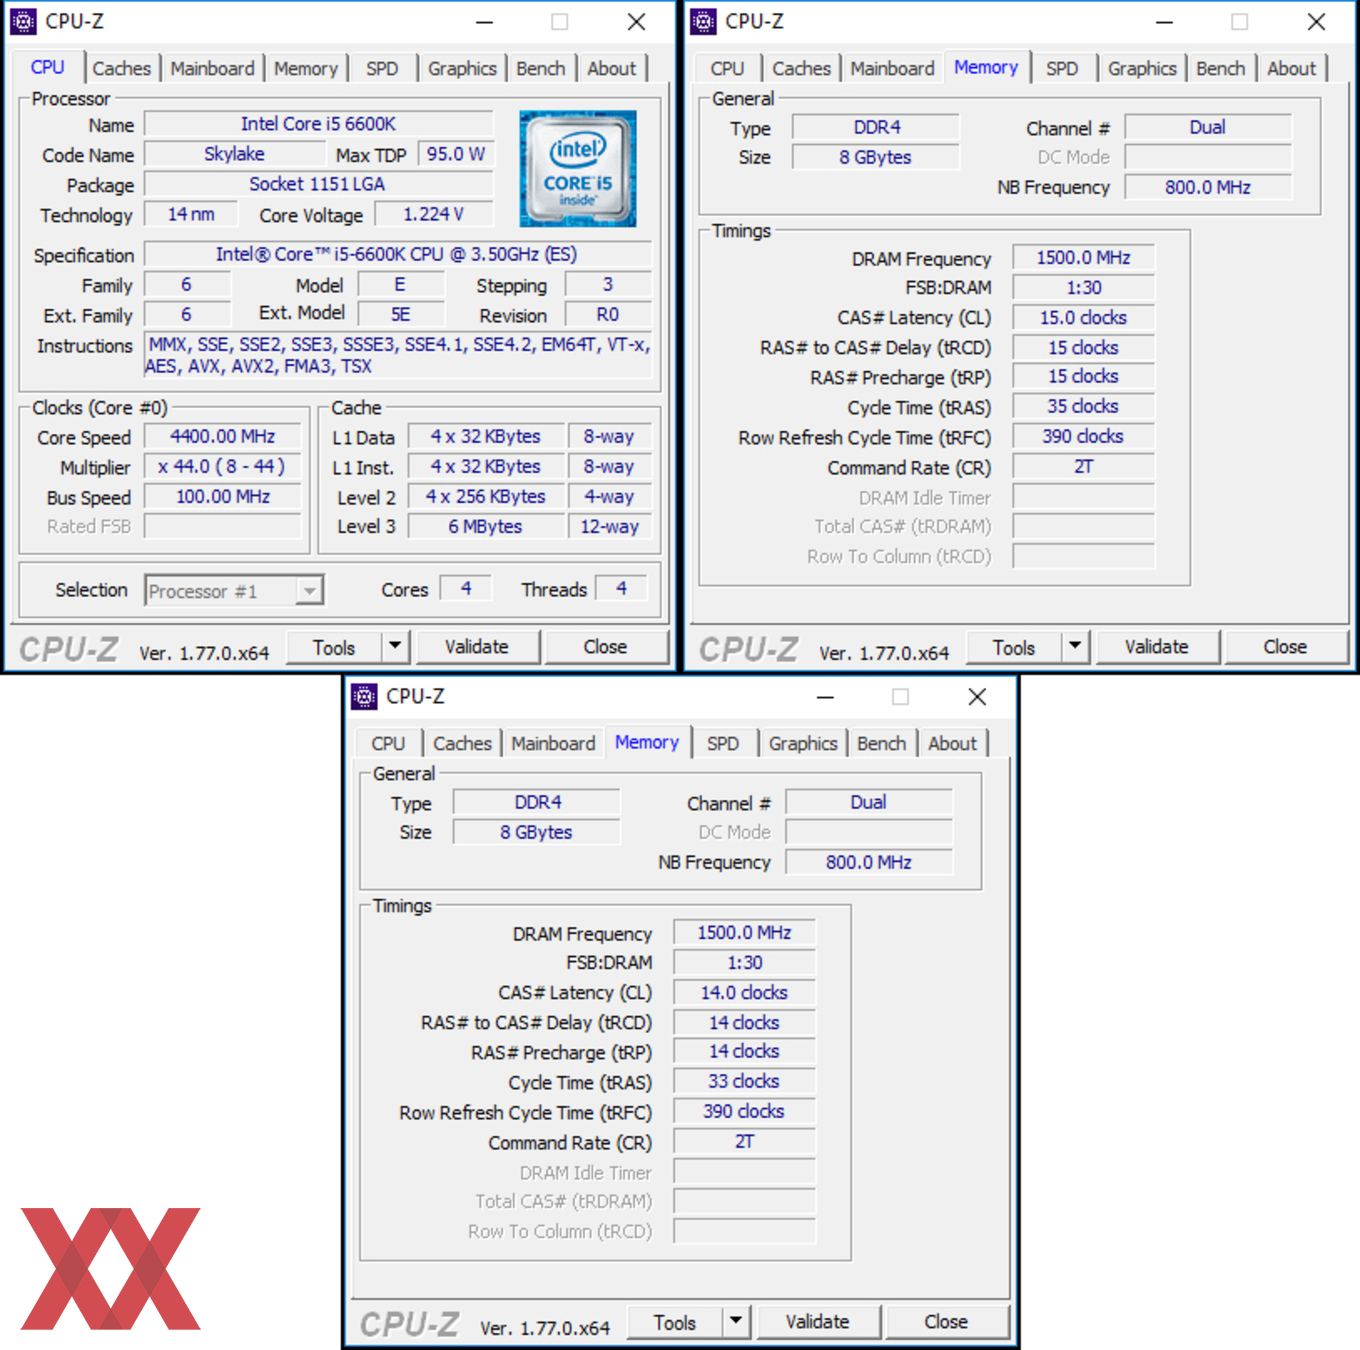Viewport: 1360px width, 1350px height.
Task: Click the Package value Socket 1151 LGA
Action: 319,184
